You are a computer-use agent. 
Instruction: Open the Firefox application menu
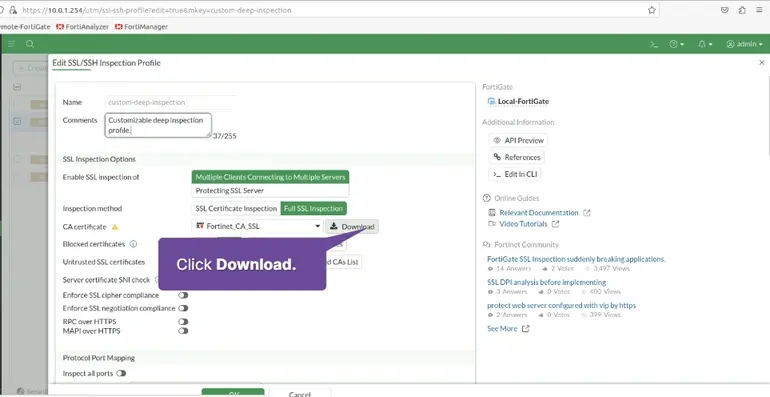(759, 10)
